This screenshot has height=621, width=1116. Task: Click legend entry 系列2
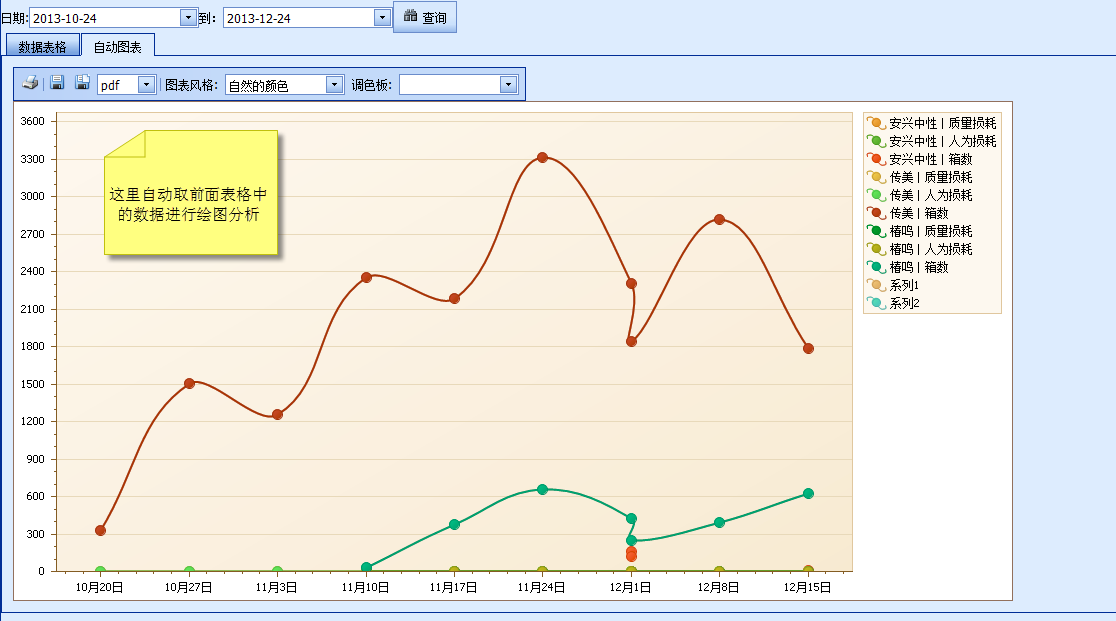click(x=893, y=303)
